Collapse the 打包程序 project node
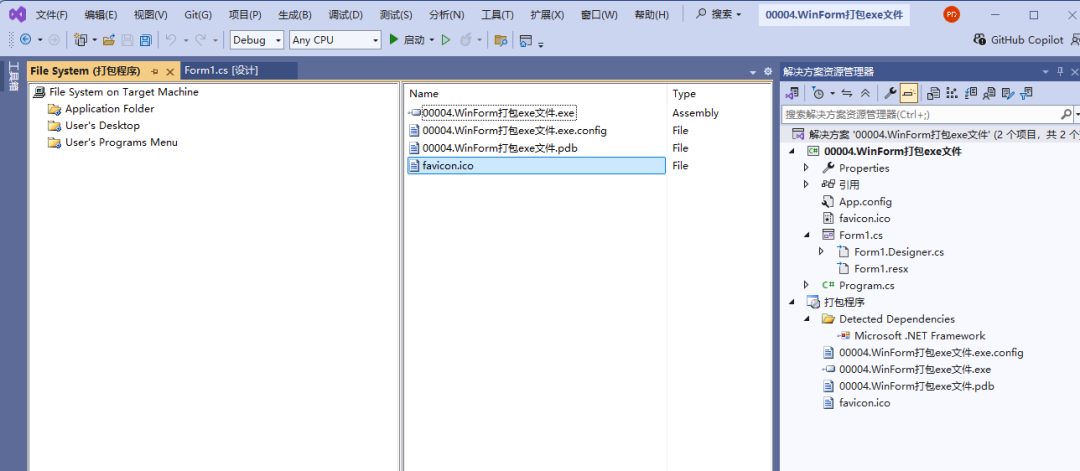This screenshot has width=1080, height=471. click(x=791, y=302)
